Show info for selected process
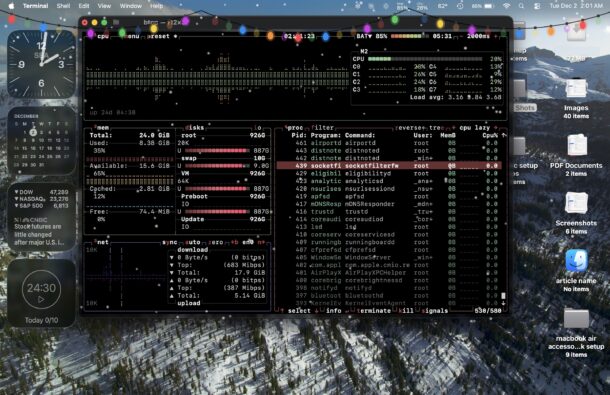 click(x=334, y=311)
